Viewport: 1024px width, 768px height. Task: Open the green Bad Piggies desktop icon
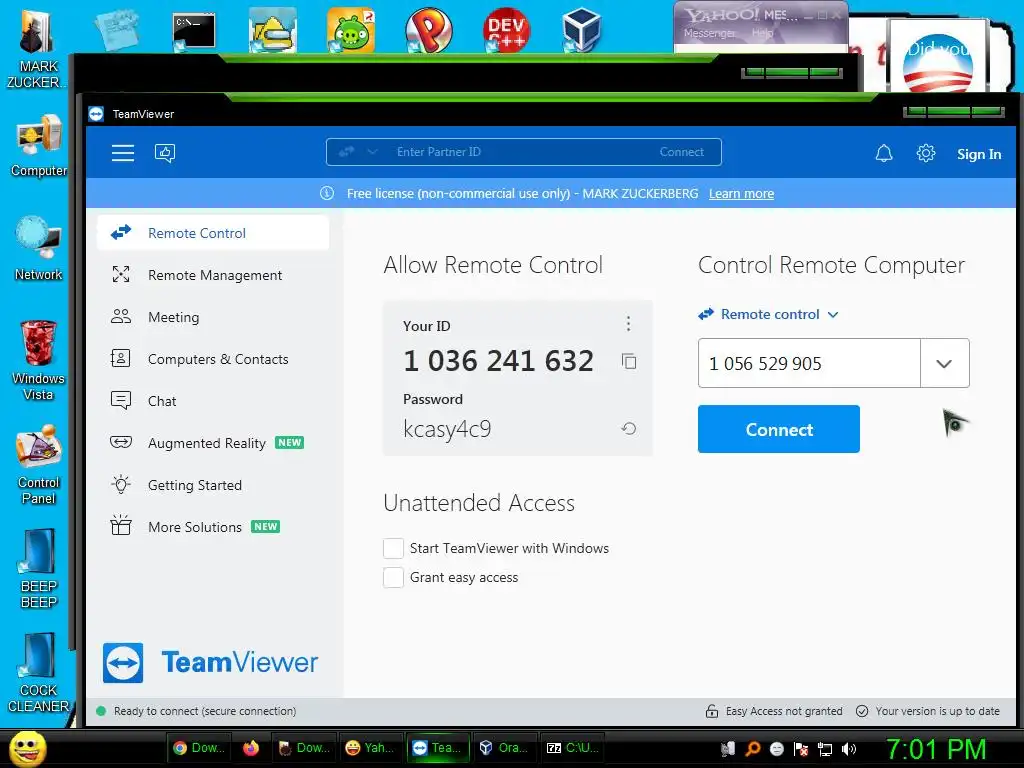click(351, 30)
